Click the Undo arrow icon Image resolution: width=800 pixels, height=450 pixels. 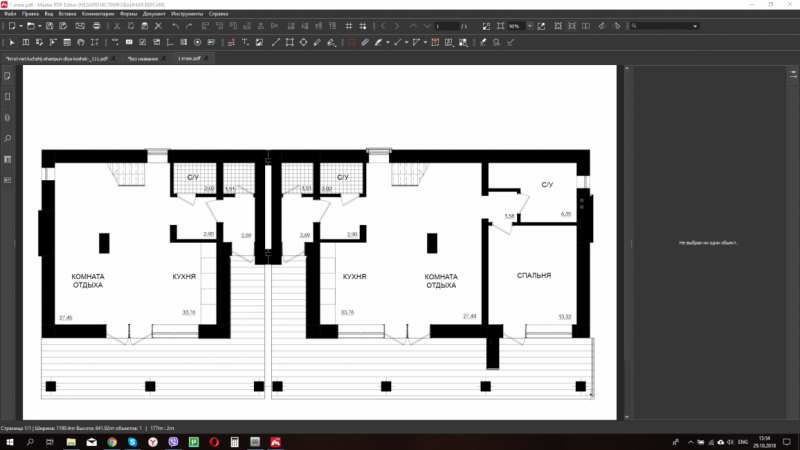pyautogui.click(x=176, y=26)
